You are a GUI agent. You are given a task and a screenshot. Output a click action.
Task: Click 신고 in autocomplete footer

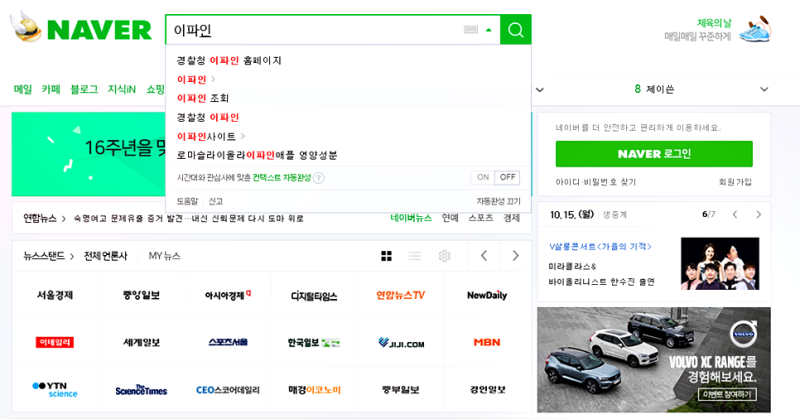coord(215,201)
